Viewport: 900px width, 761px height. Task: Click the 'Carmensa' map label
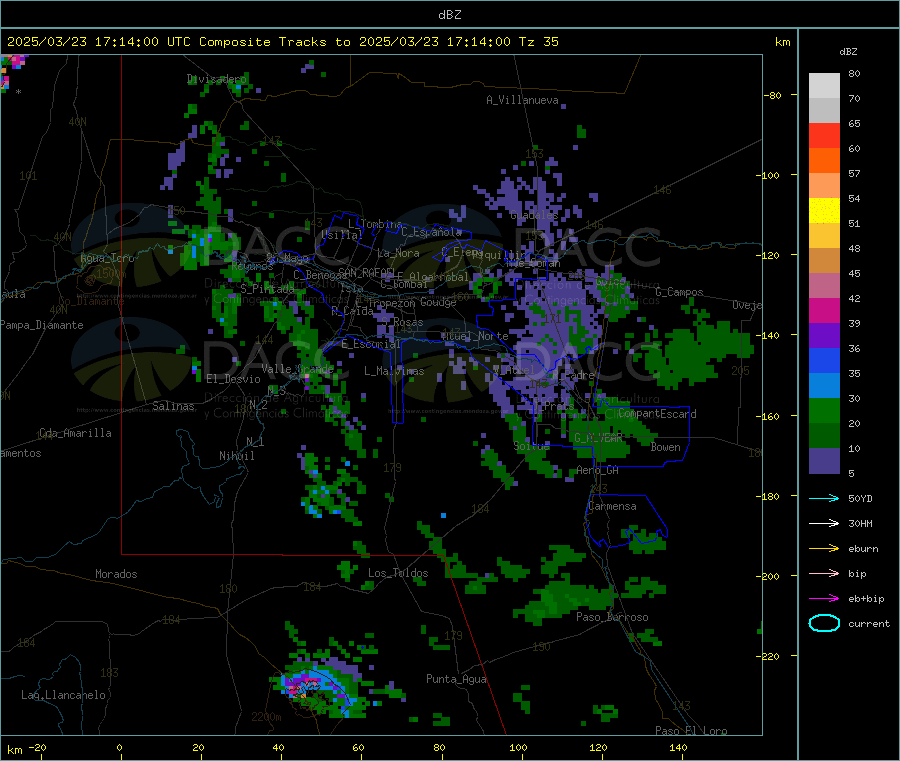pos(612,506)
